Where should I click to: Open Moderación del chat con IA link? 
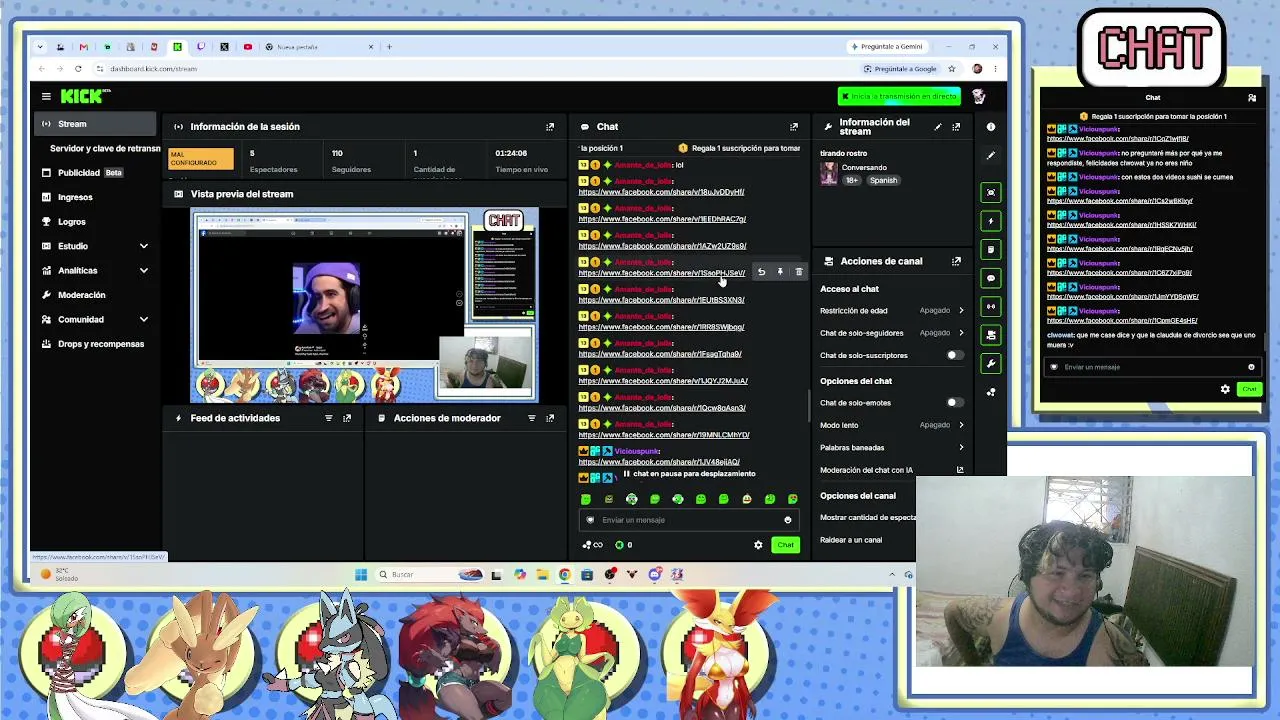click(x=892, y=470)
